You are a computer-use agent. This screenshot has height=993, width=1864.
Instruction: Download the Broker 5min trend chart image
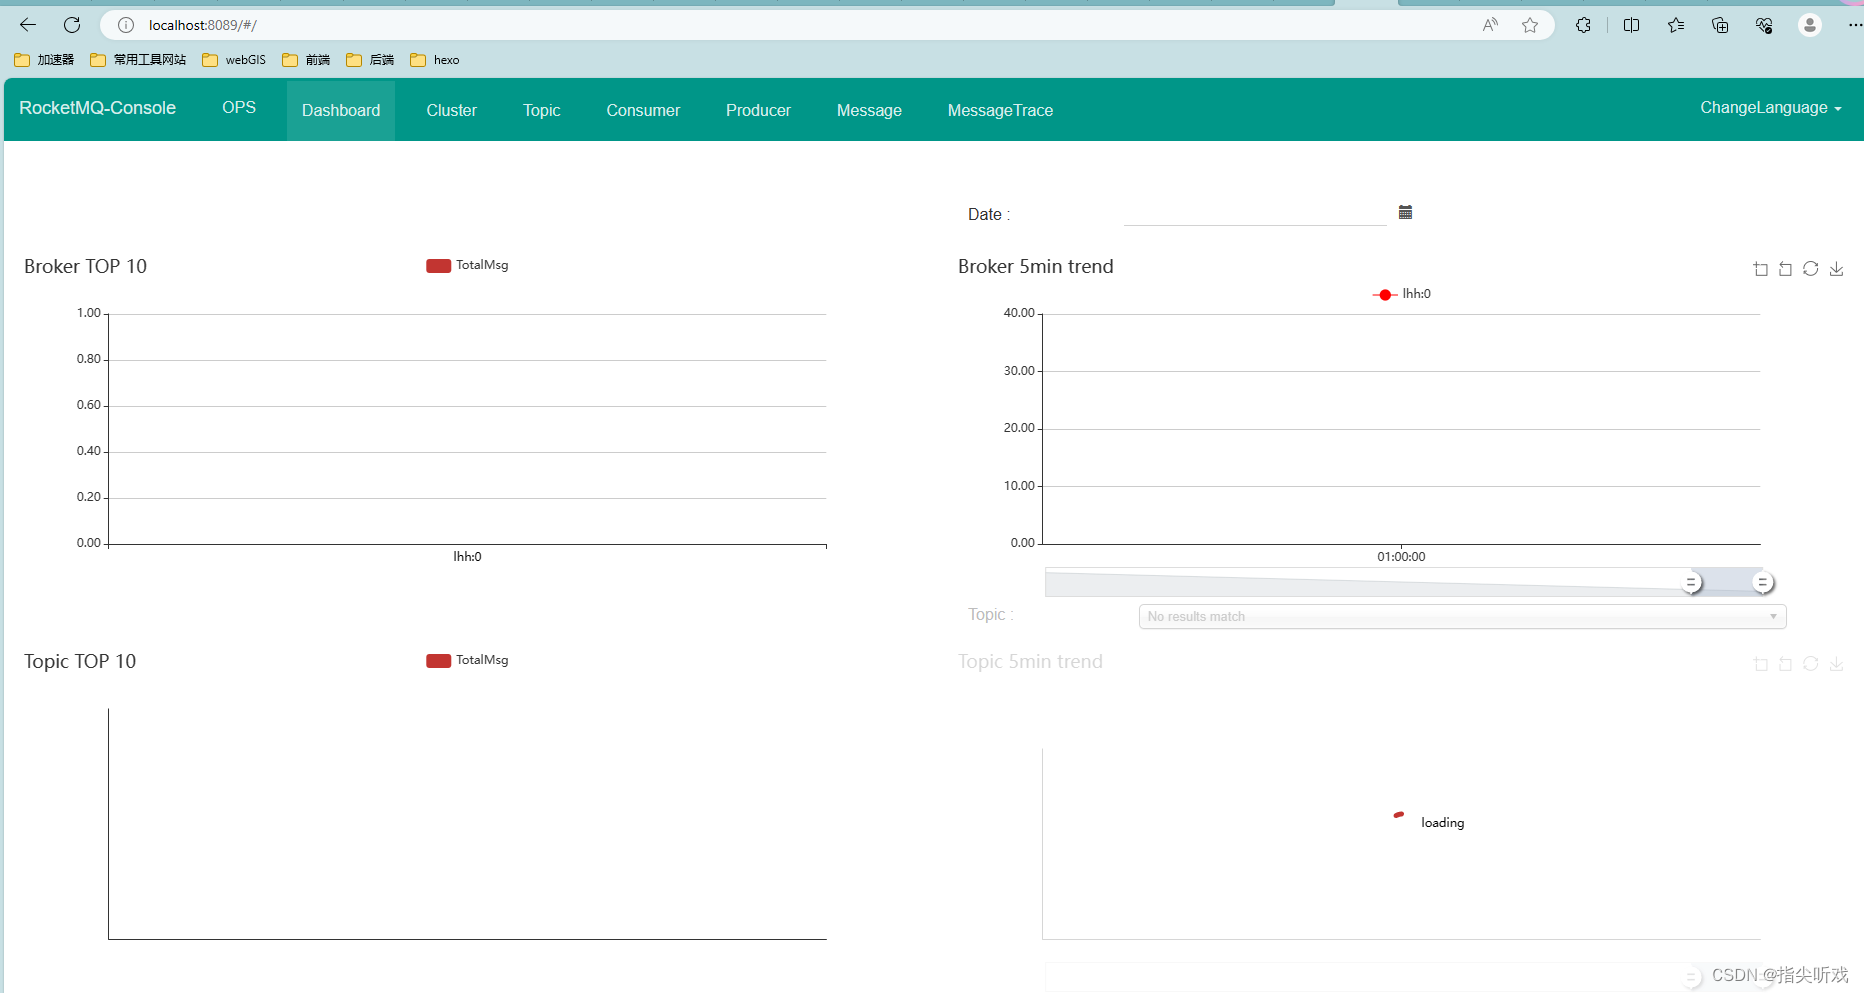[1837, 269]
